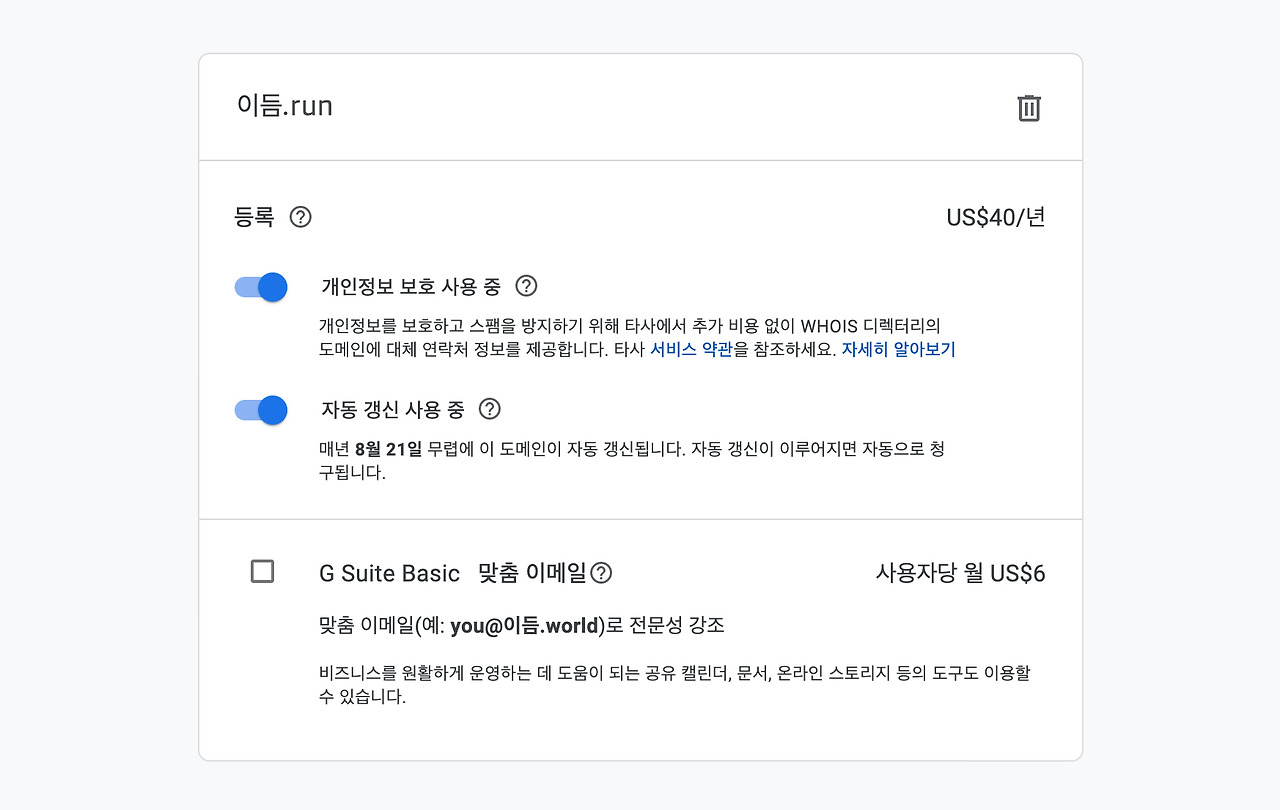This screenshot has height=810, width=1280.
Task: Click the 사용자당 월 US$6 price
Action: [961, 573]
